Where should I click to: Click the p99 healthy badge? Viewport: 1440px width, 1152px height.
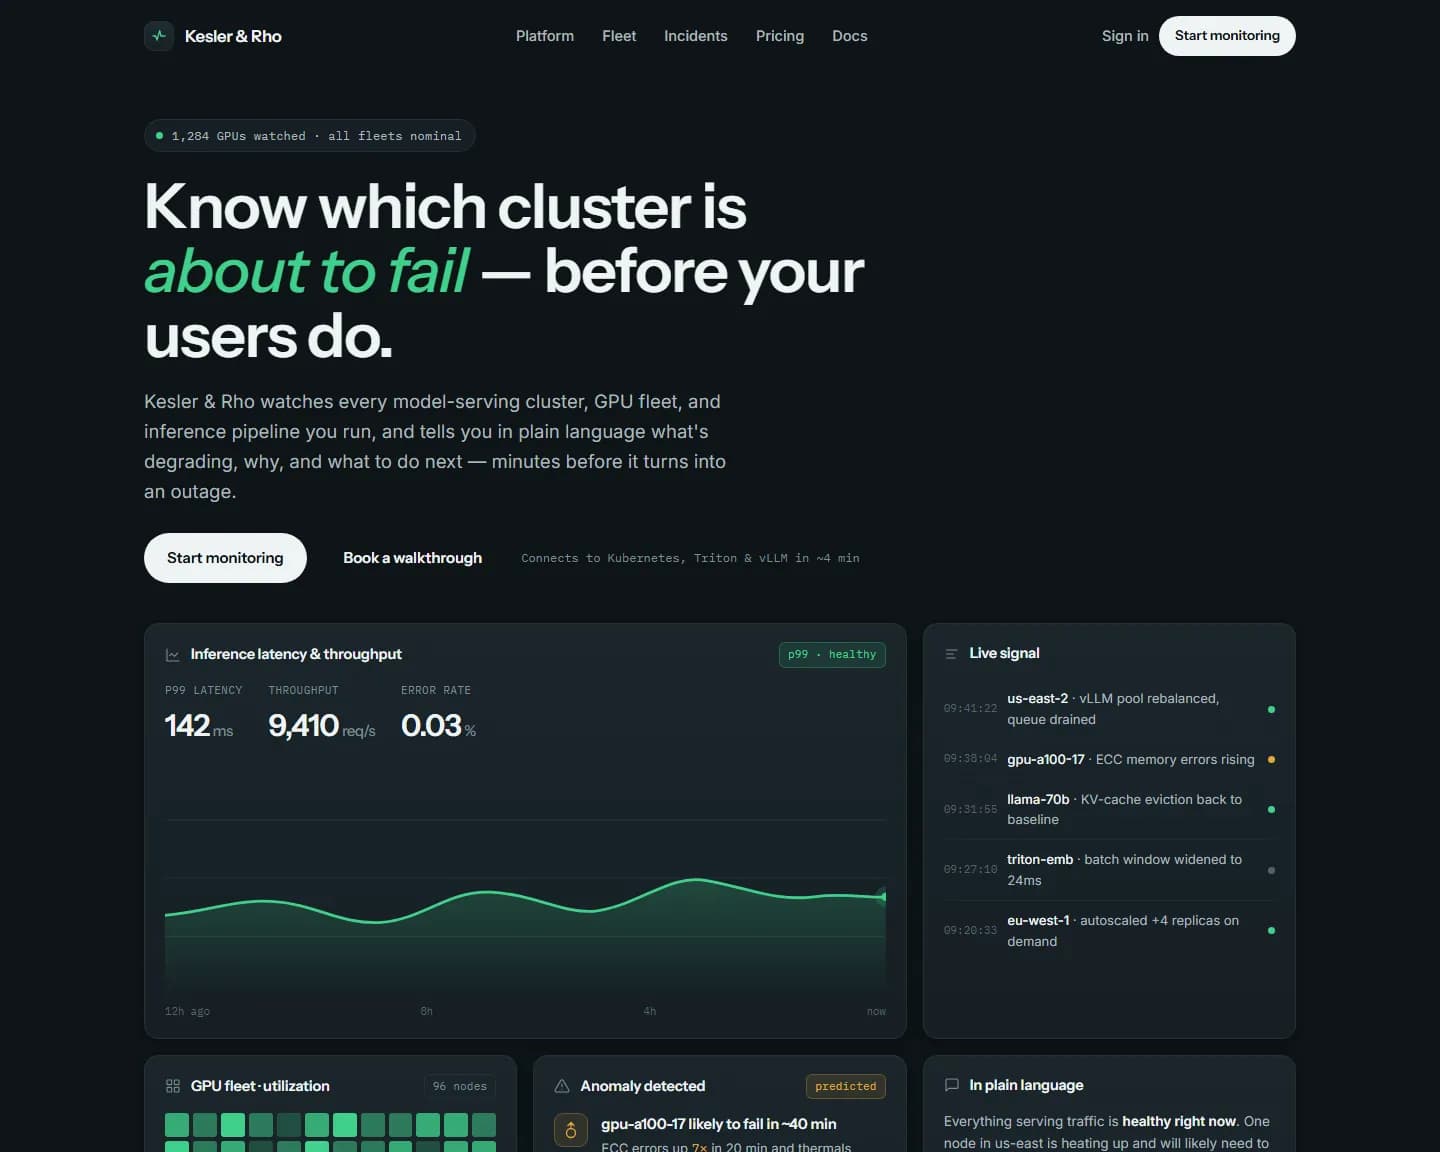(832, 655)
